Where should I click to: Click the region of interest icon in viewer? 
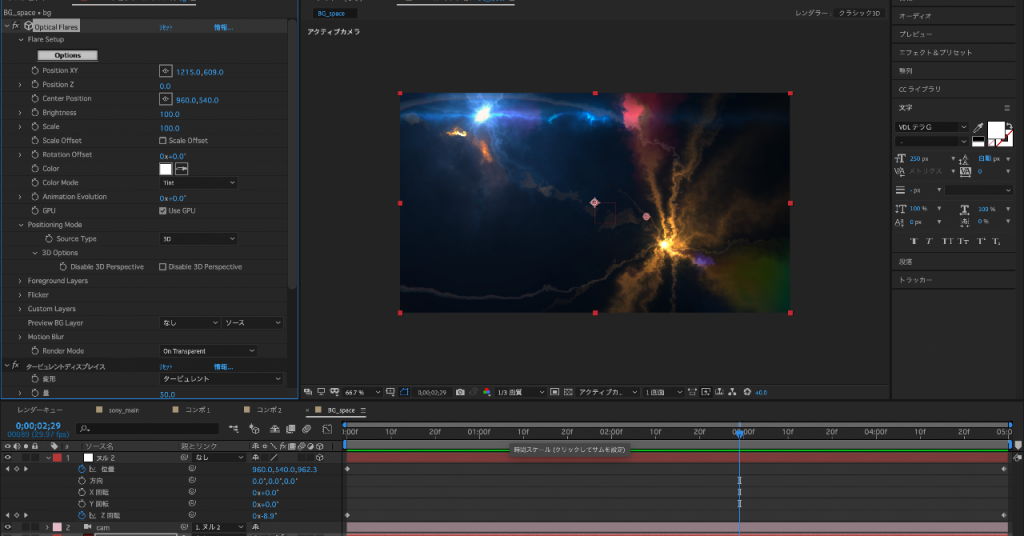point(554,392)
